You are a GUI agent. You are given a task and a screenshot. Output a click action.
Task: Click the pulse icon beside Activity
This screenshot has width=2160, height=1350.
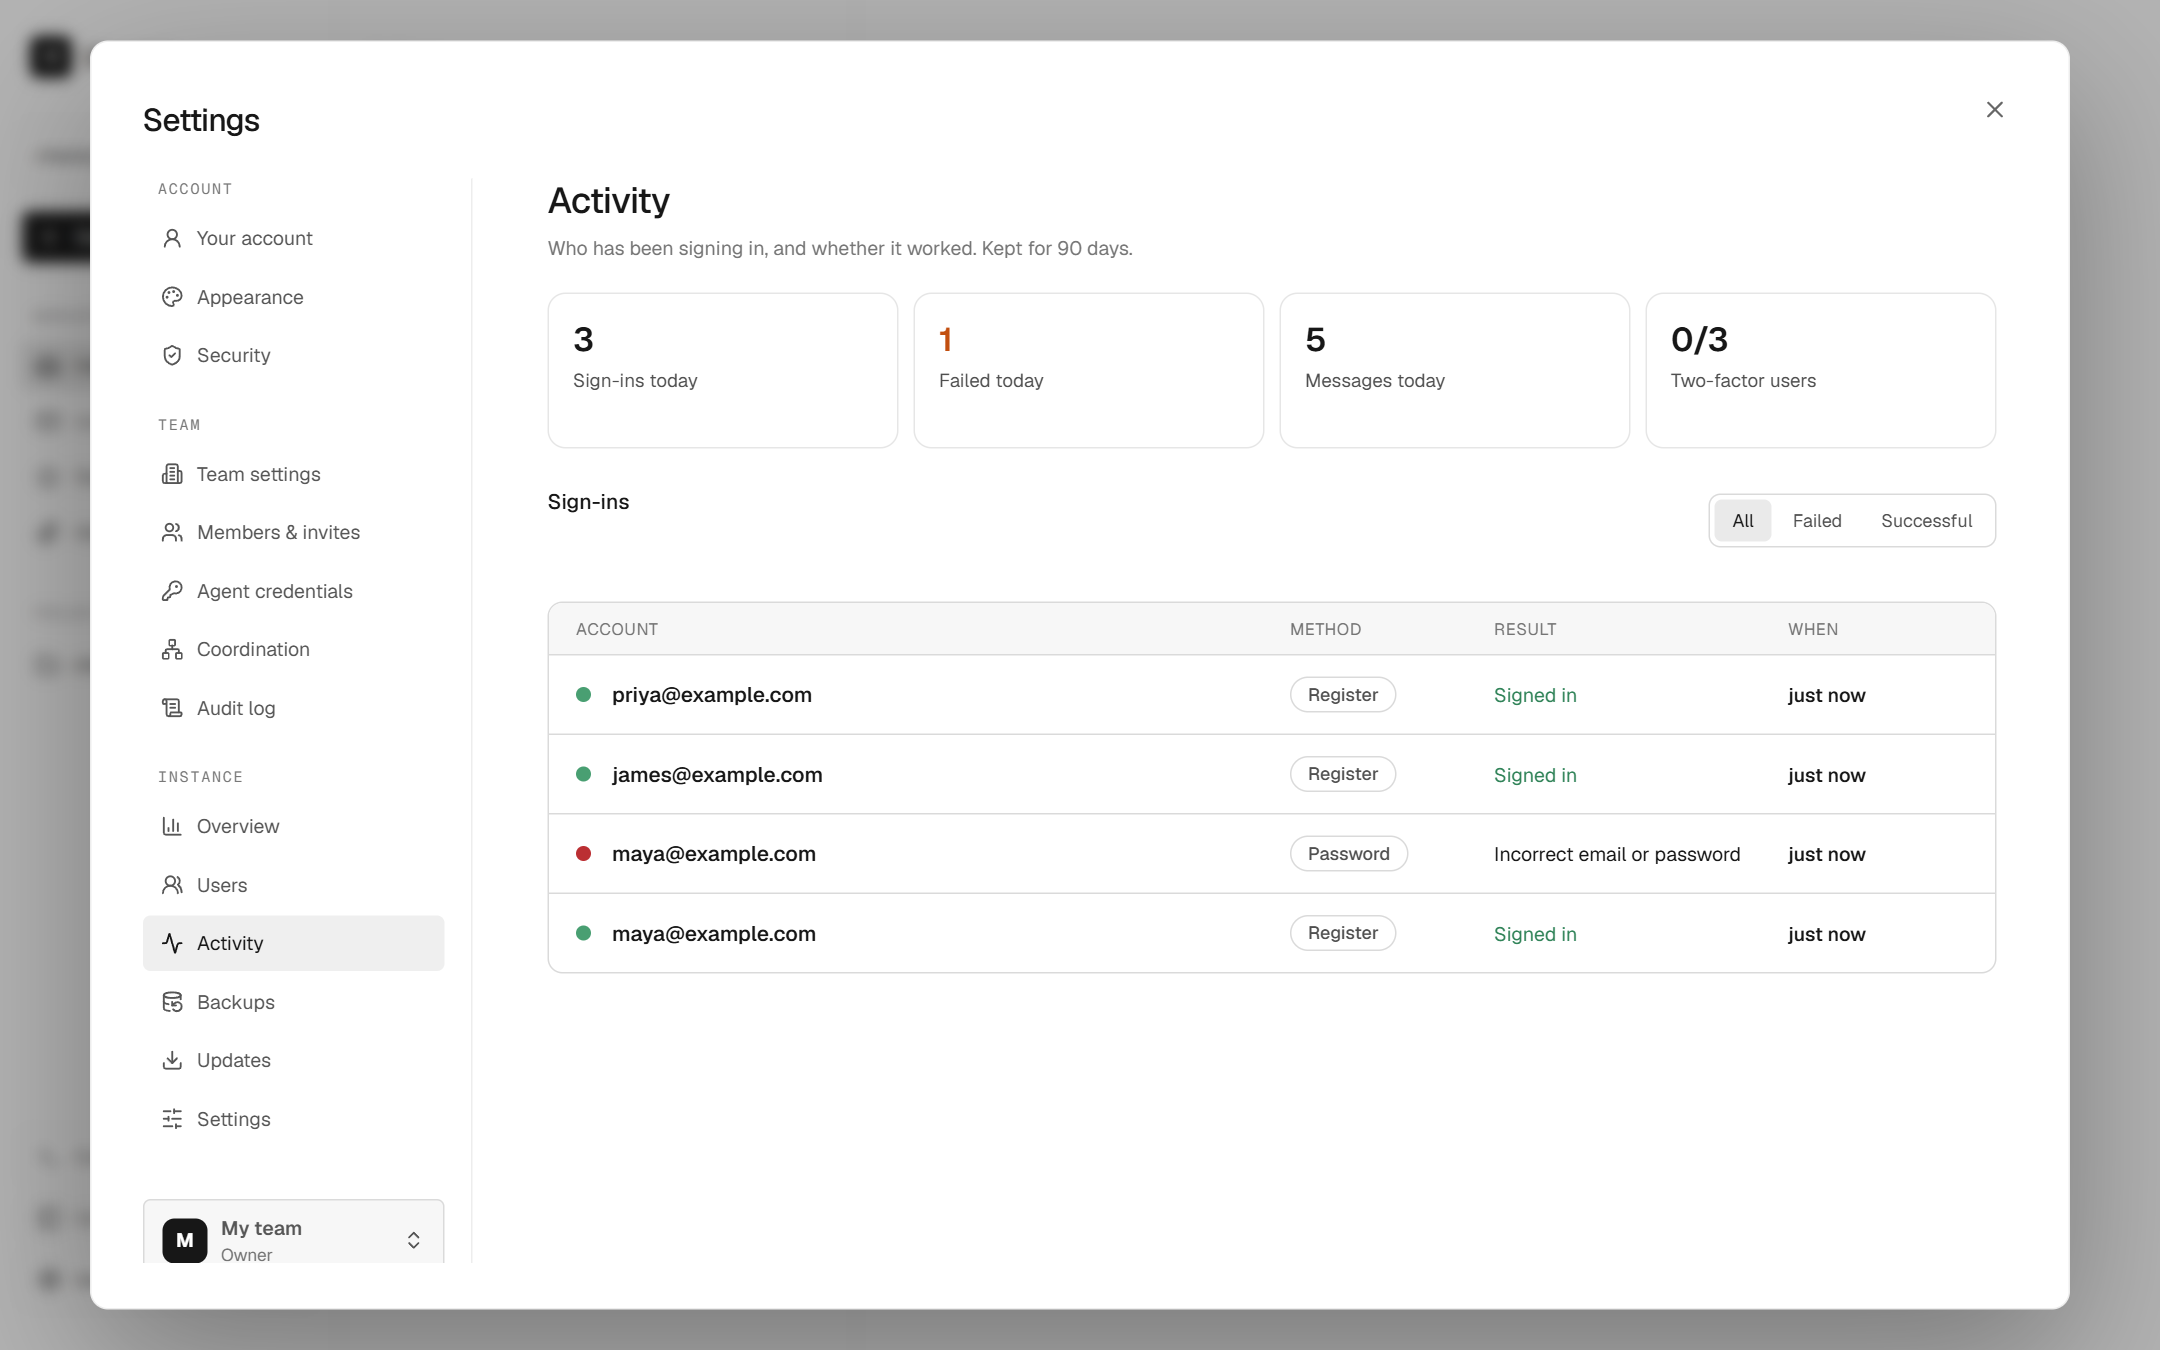tap(172, 943)
